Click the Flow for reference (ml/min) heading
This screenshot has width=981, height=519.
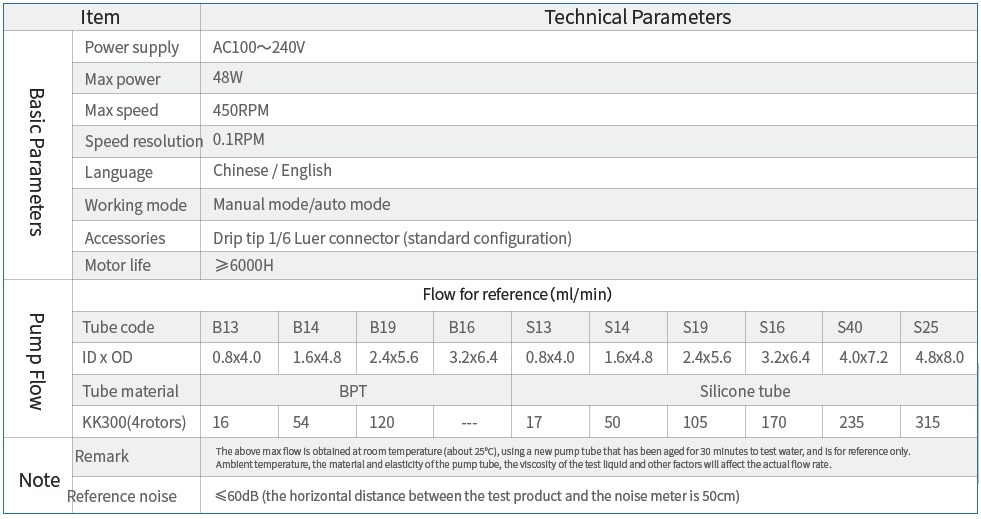(517, 294)
